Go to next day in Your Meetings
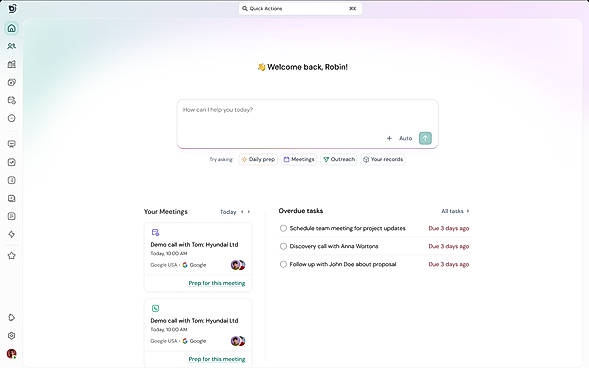The height and width of the screenshot is (368, 589). point(249,212)
